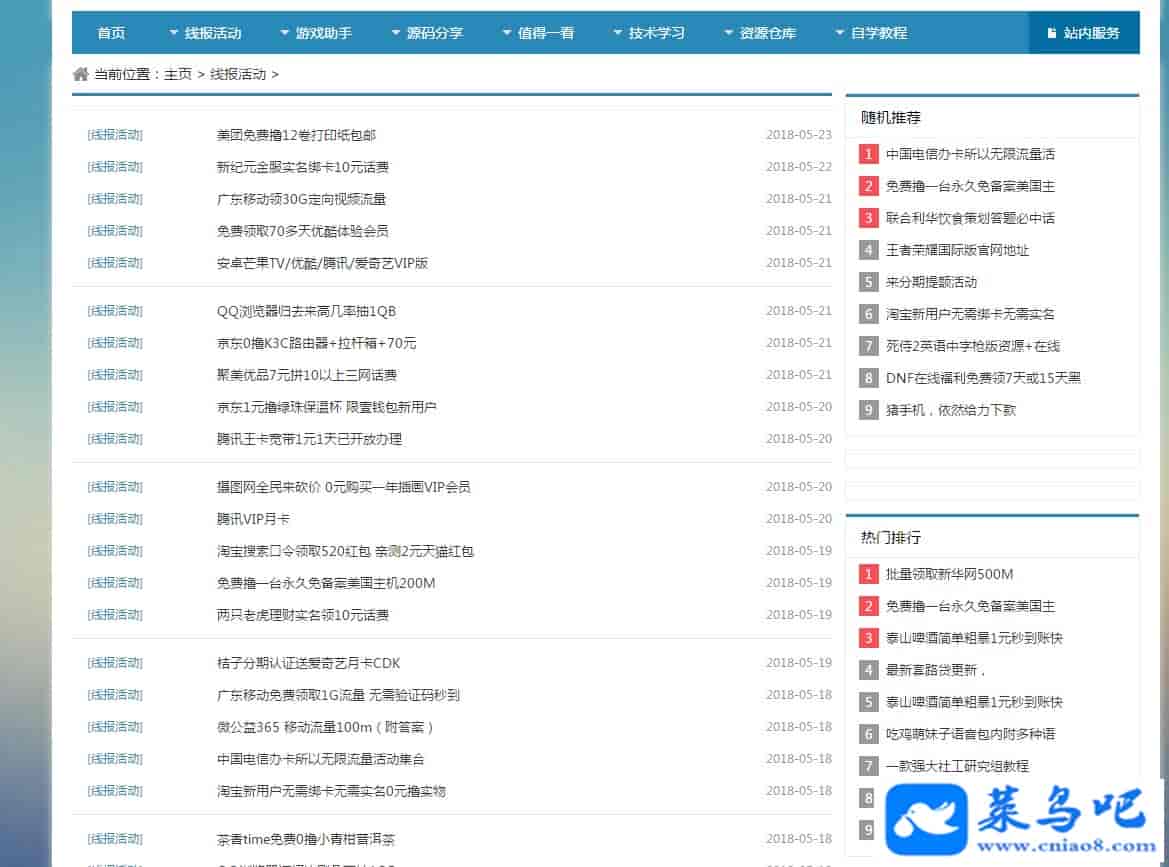Viewport: 1169px width, 867px height.
Task: Open article 腾讯VIP月卡
Action: point(253,519)
